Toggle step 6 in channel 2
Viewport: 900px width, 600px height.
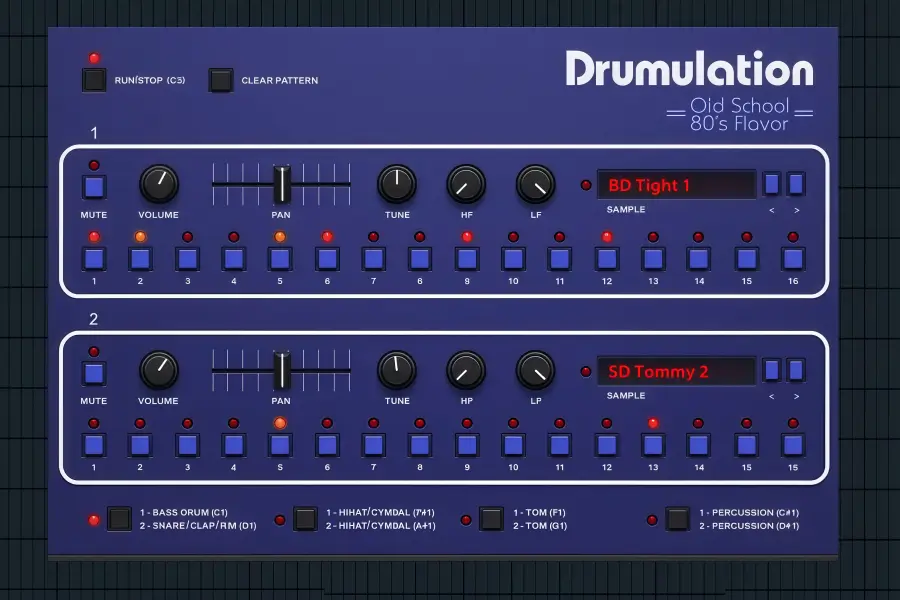[x=327, y=445]
